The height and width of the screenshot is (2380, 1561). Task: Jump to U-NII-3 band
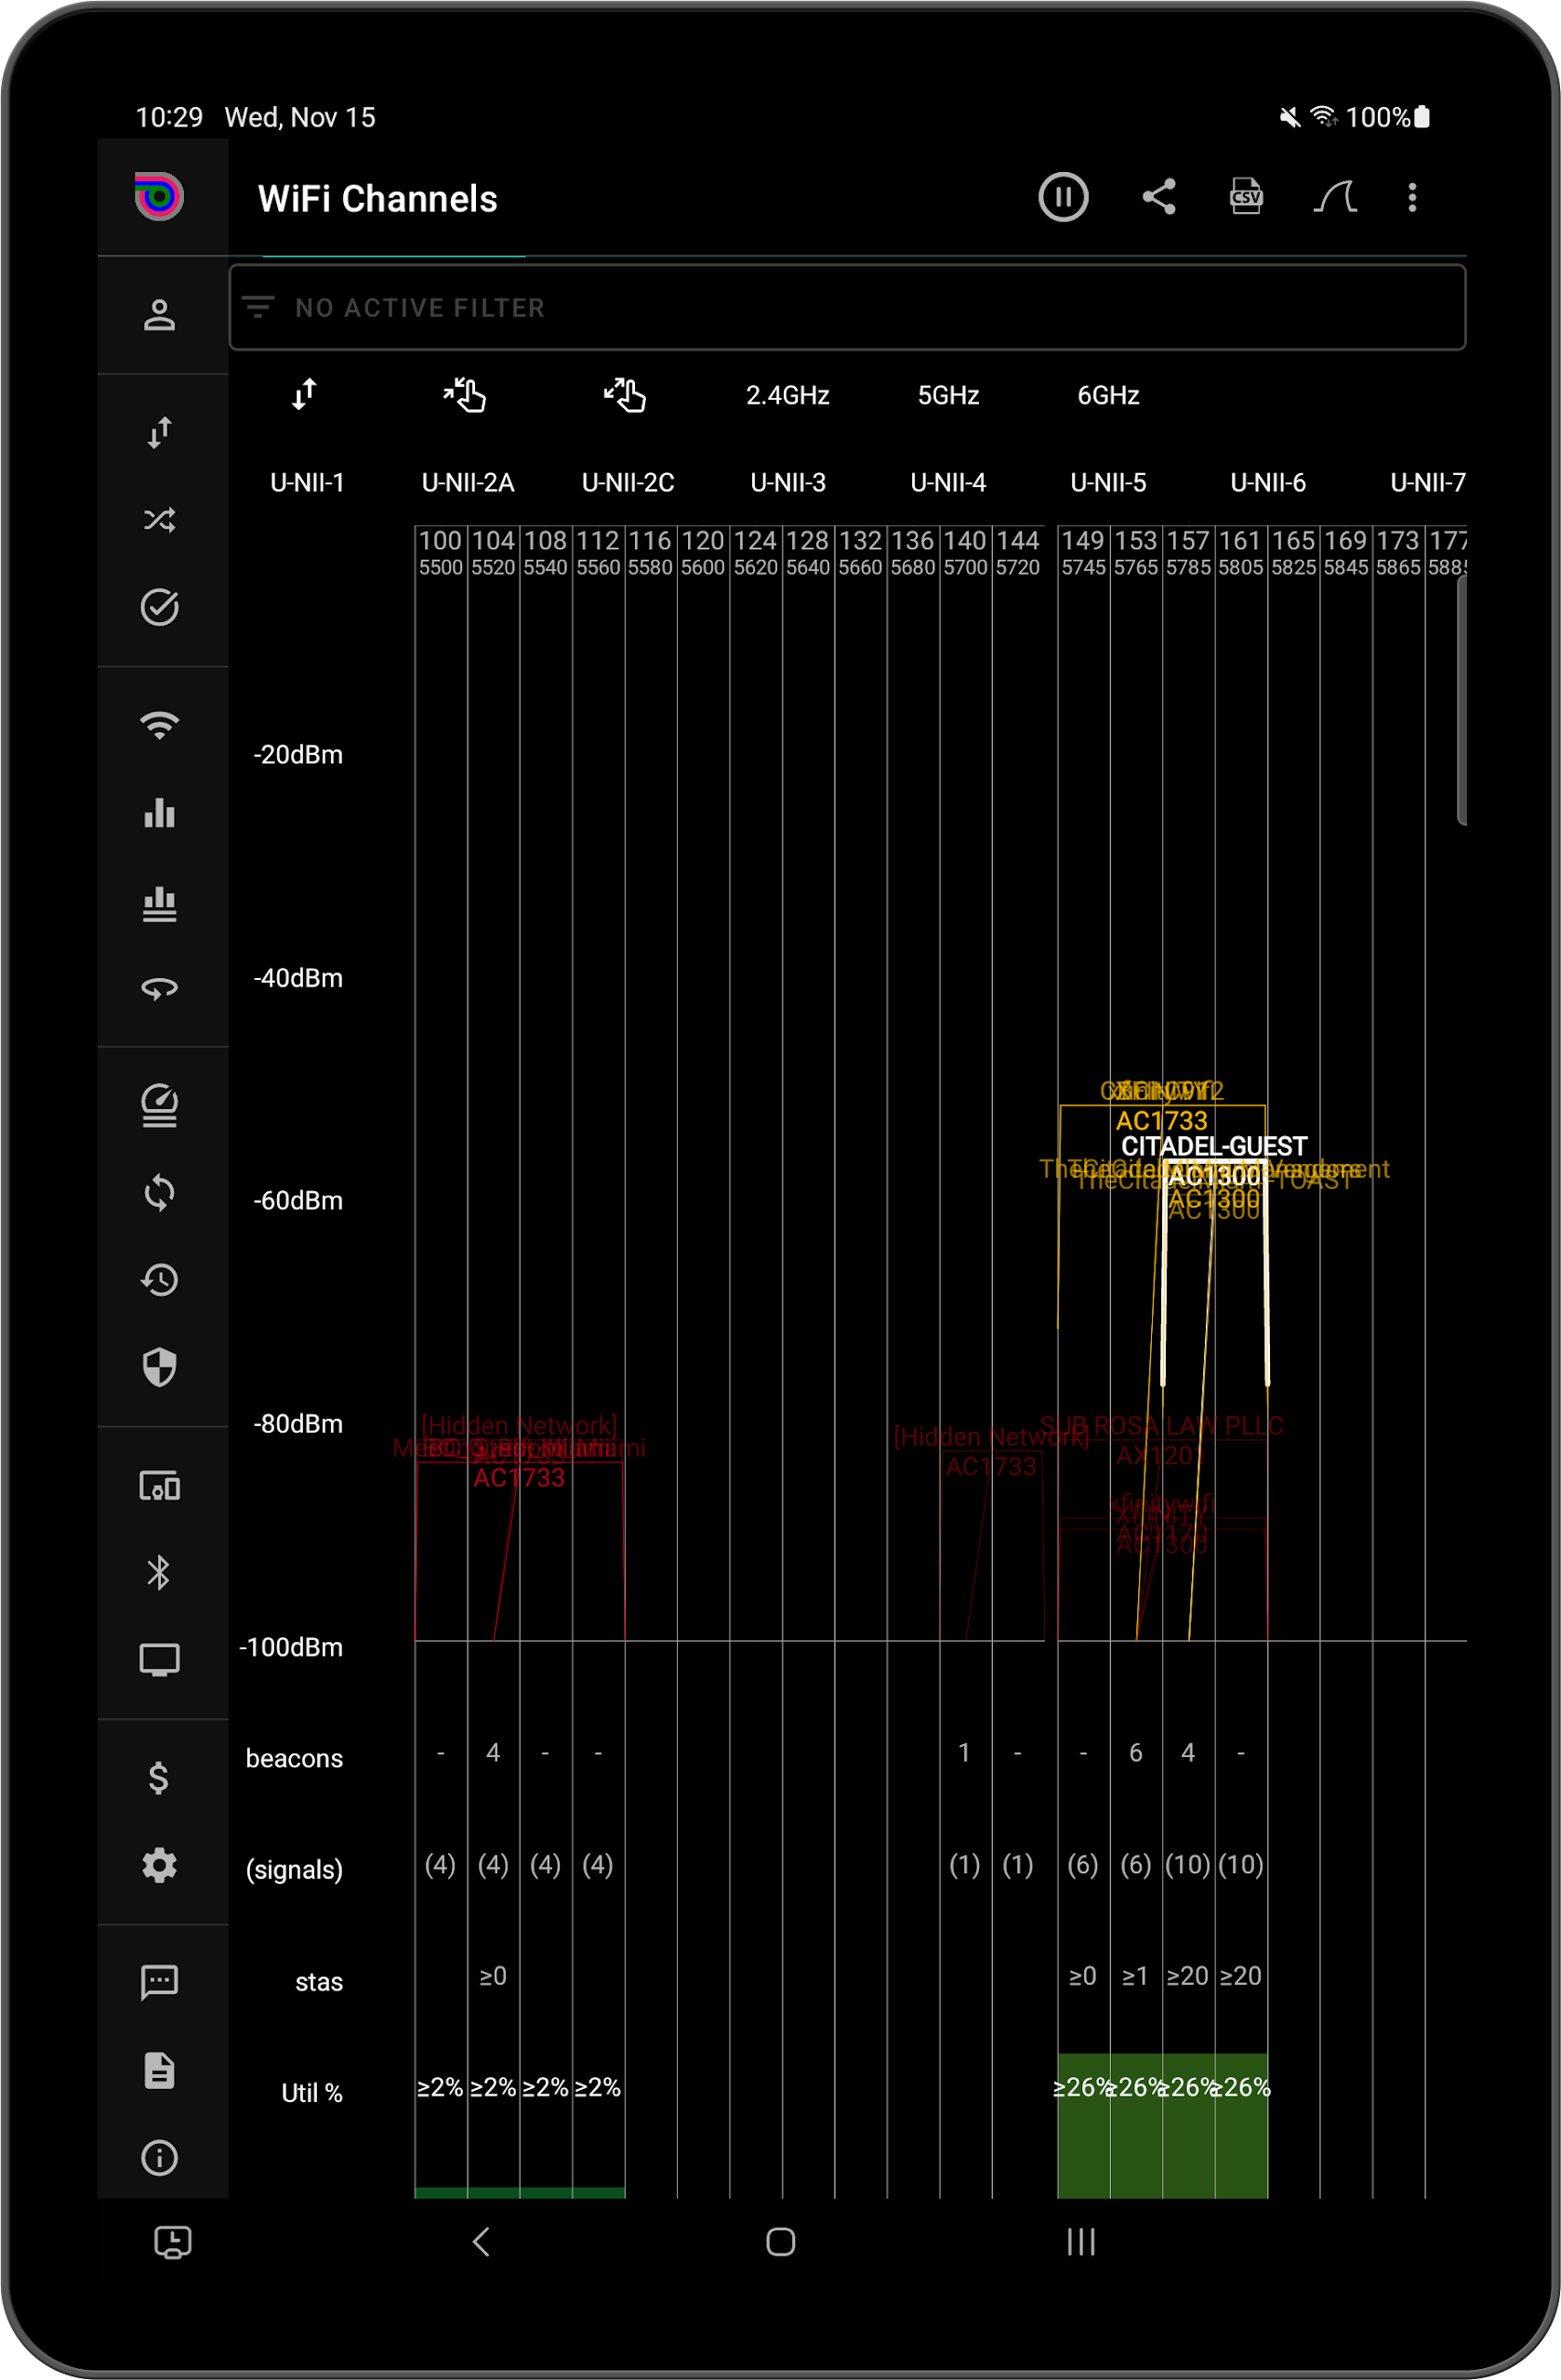788,483
